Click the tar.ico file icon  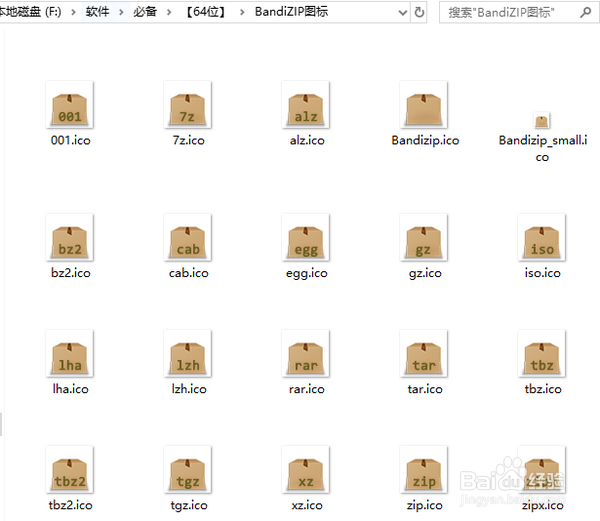click(x=424, y=353)
